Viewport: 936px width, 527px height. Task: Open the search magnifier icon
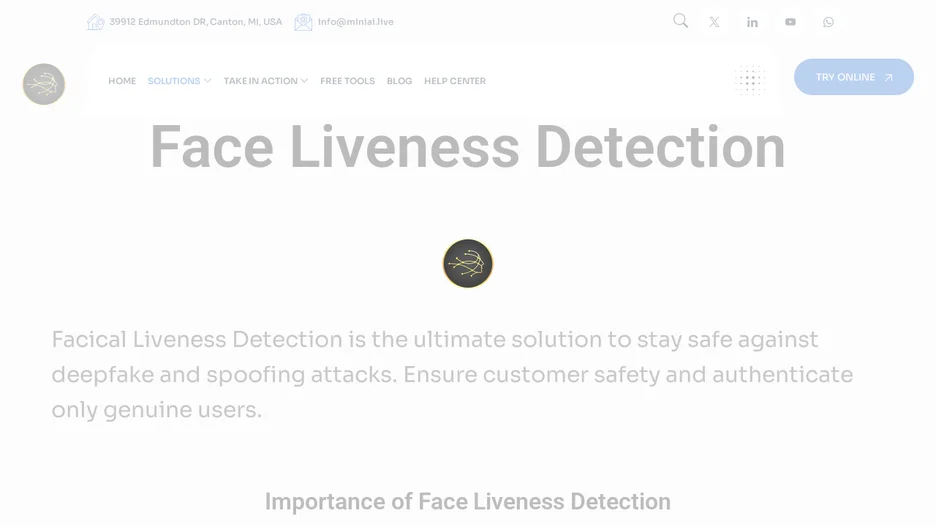tap(681, 21)
